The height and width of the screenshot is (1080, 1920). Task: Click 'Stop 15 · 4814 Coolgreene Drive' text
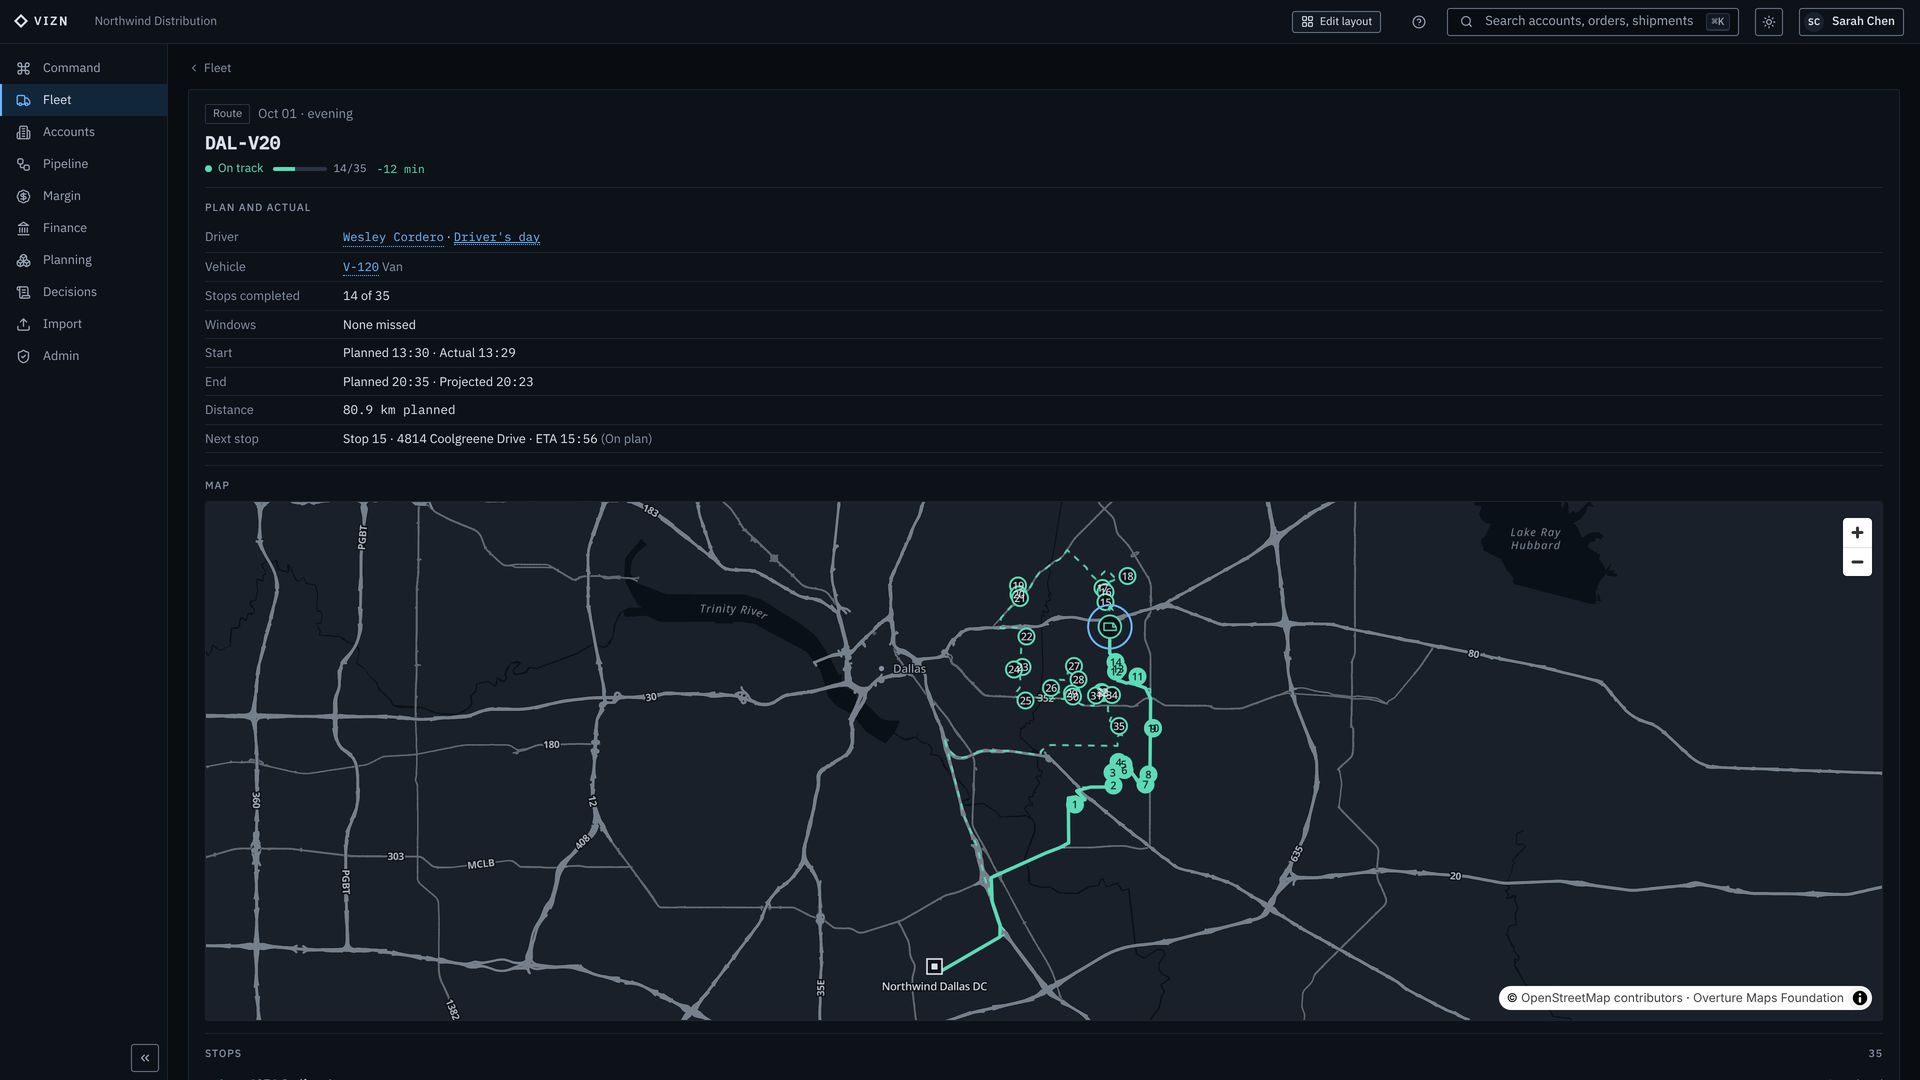point(434,439)
